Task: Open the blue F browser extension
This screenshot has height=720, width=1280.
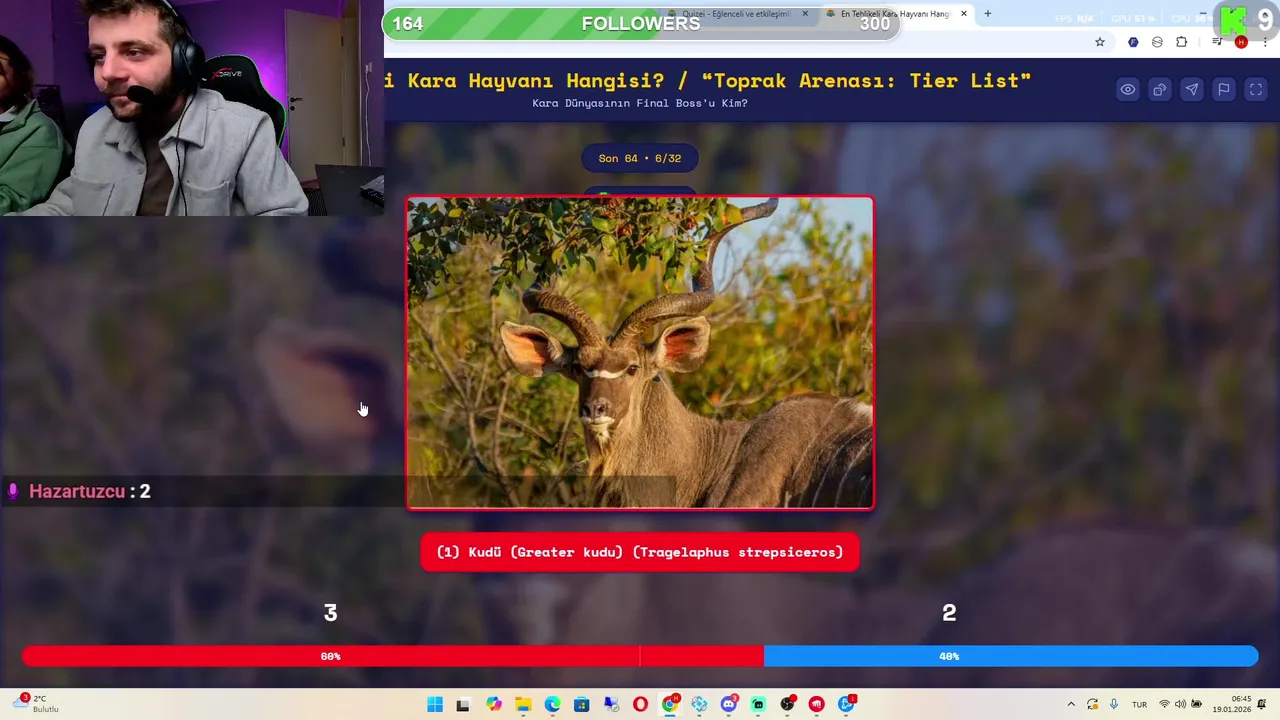Action: coord(1133,42)
